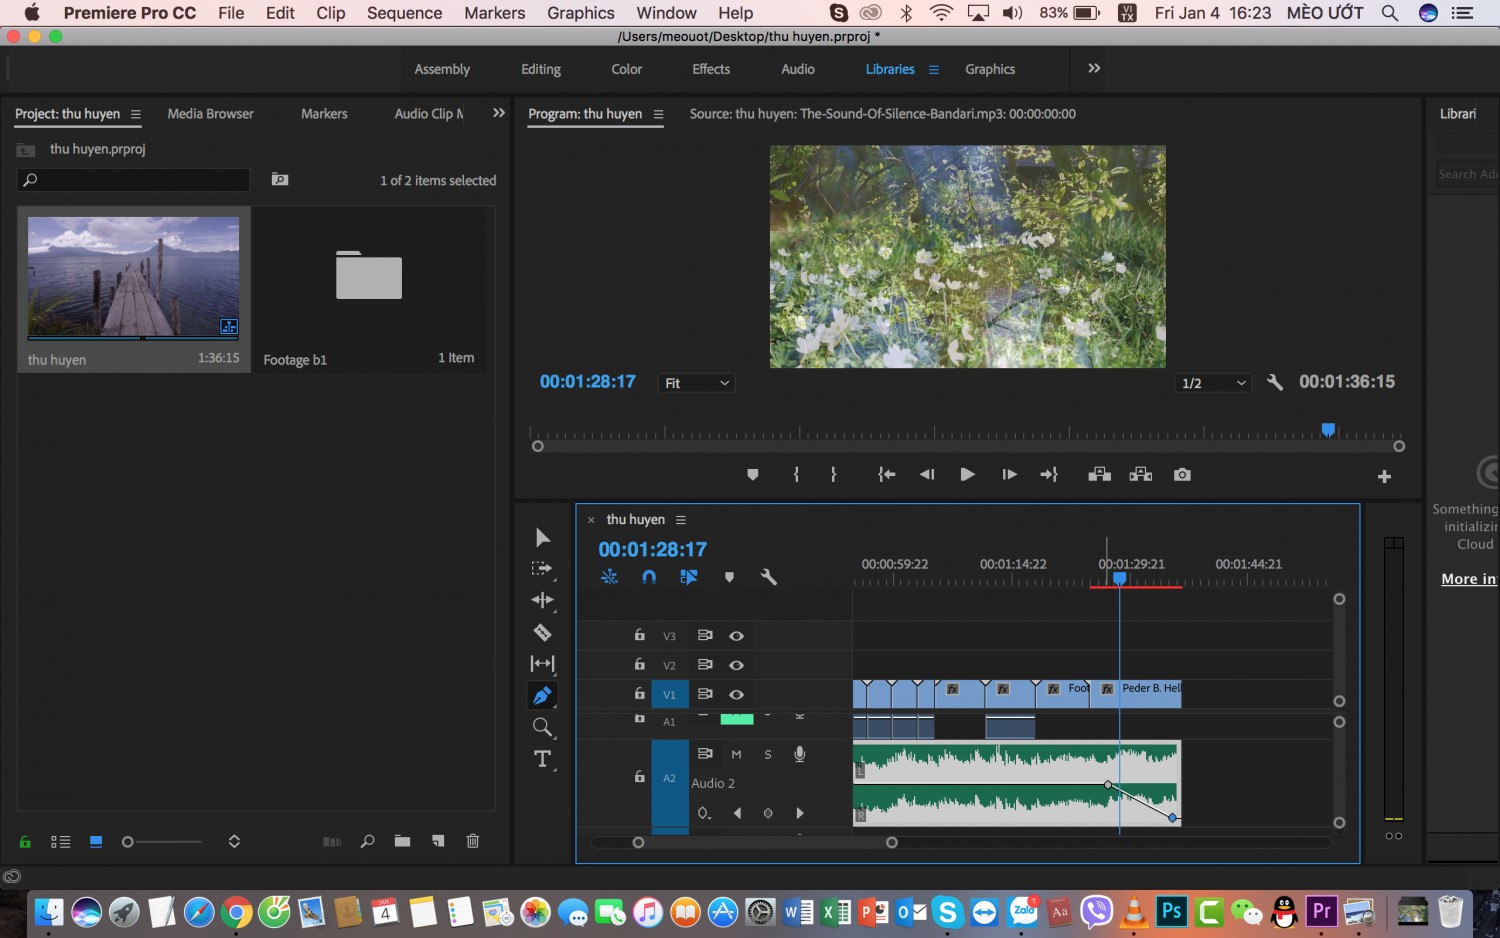Open the Sequence menu
The image size is (1500, 938).
(404, 13)
